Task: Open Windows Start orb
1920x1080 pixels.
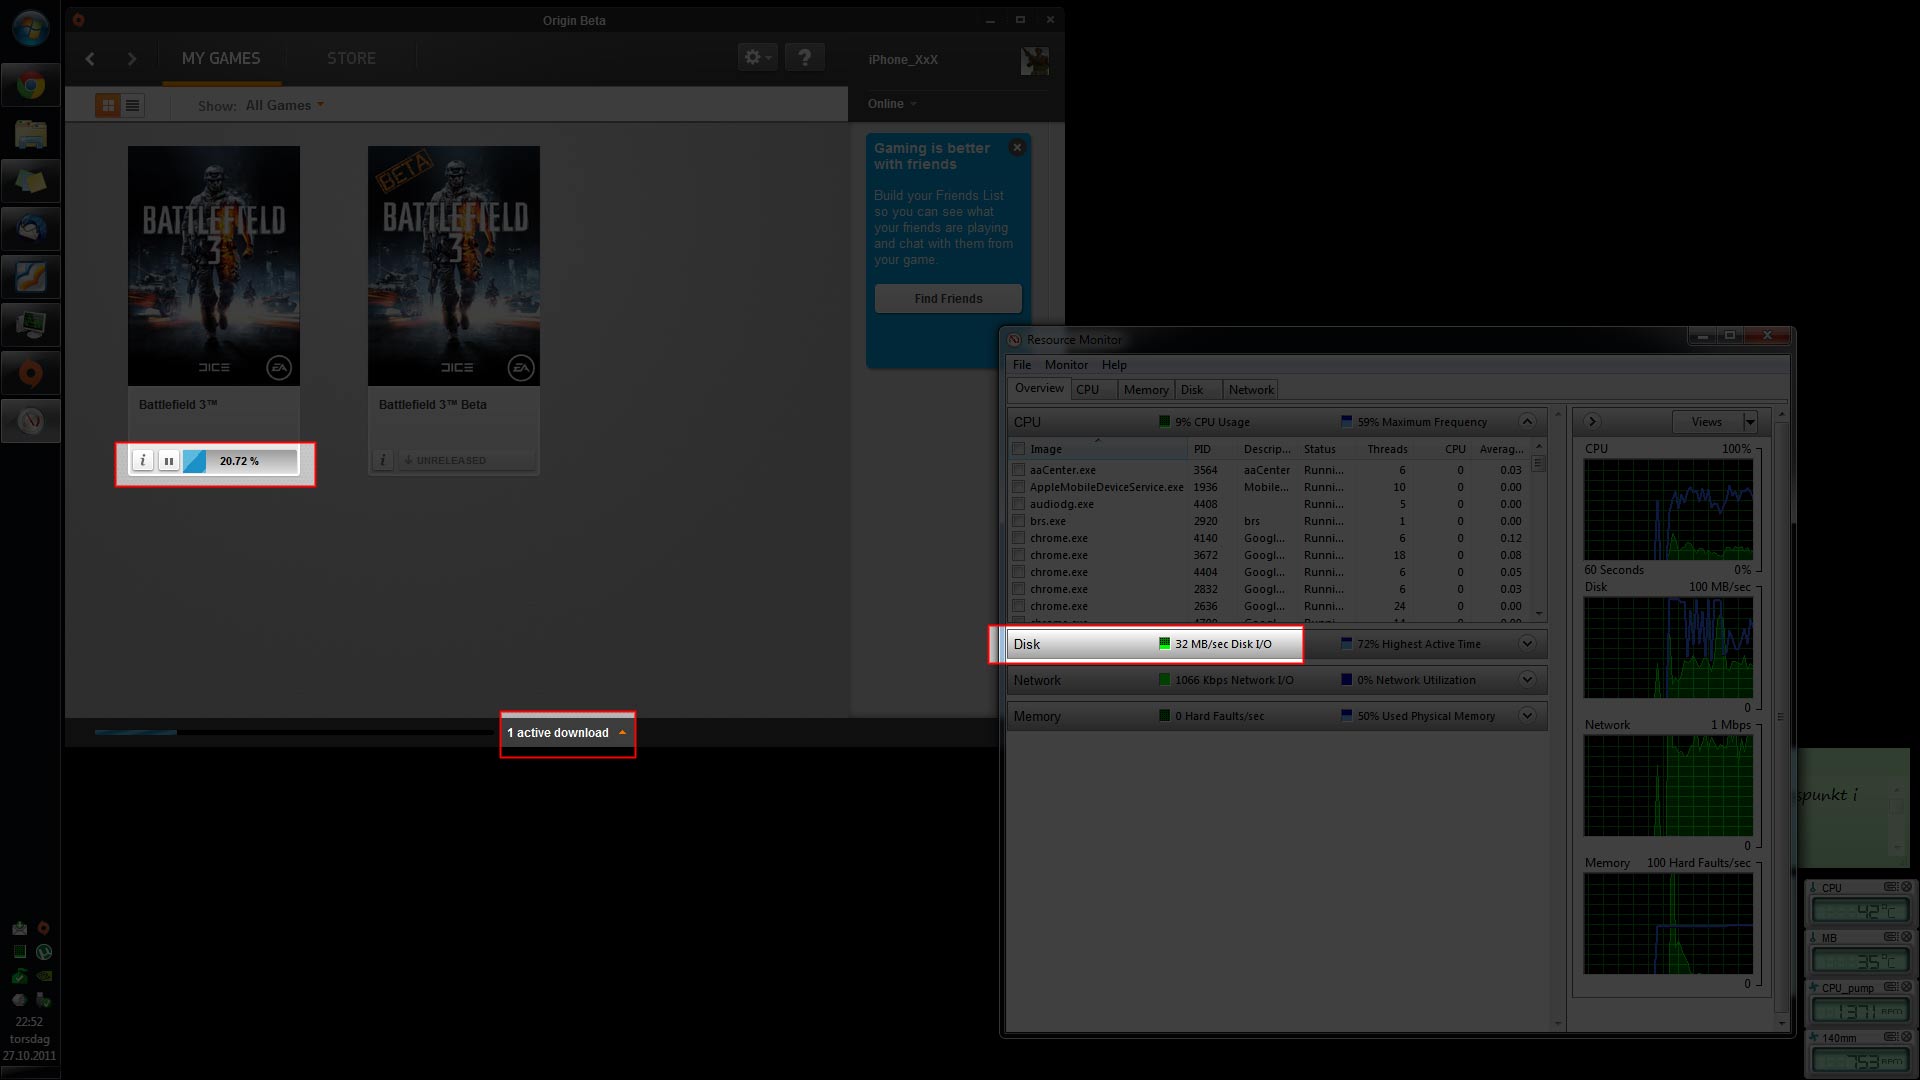Action: [30, 28]
